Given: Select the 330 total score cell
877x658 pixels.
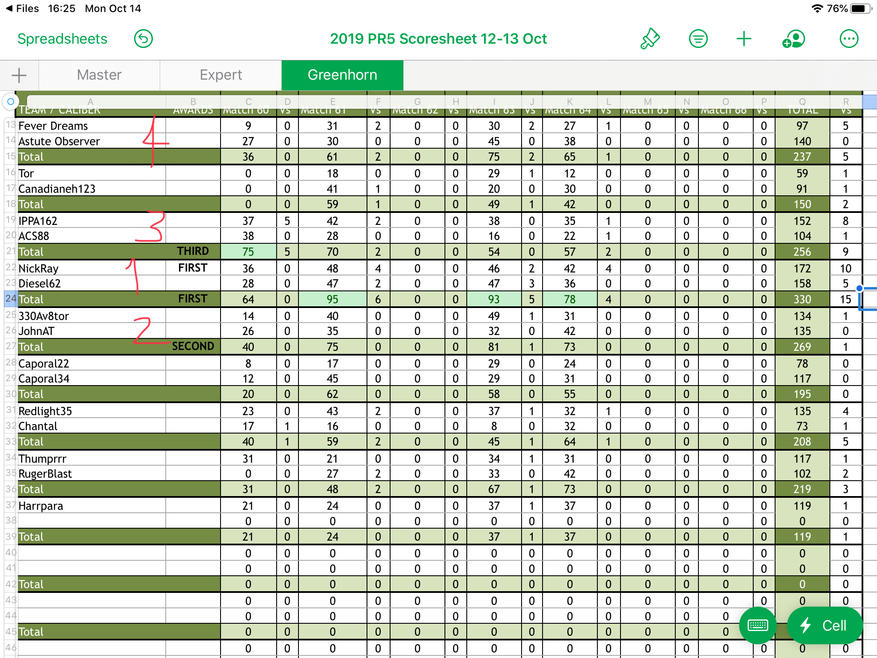Looking at the screenshot, I should tap(802, 299).
